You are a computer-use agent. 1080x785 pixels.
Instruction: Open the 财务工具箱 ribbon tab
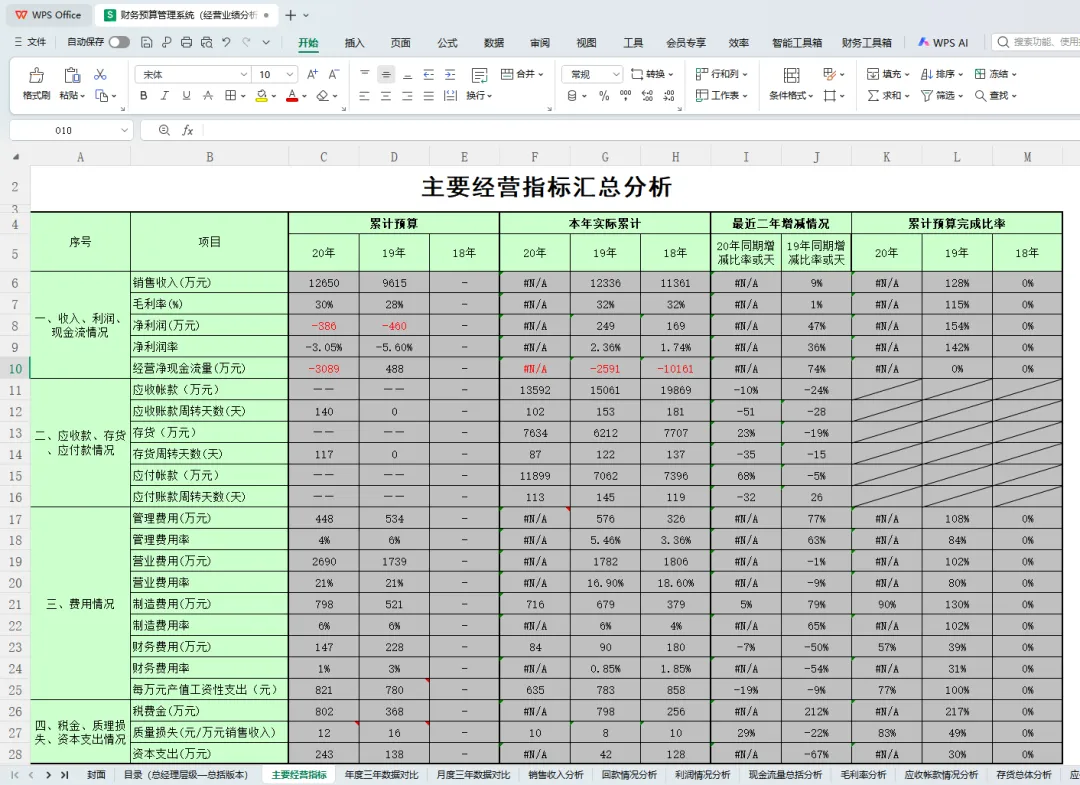[866, 43]
